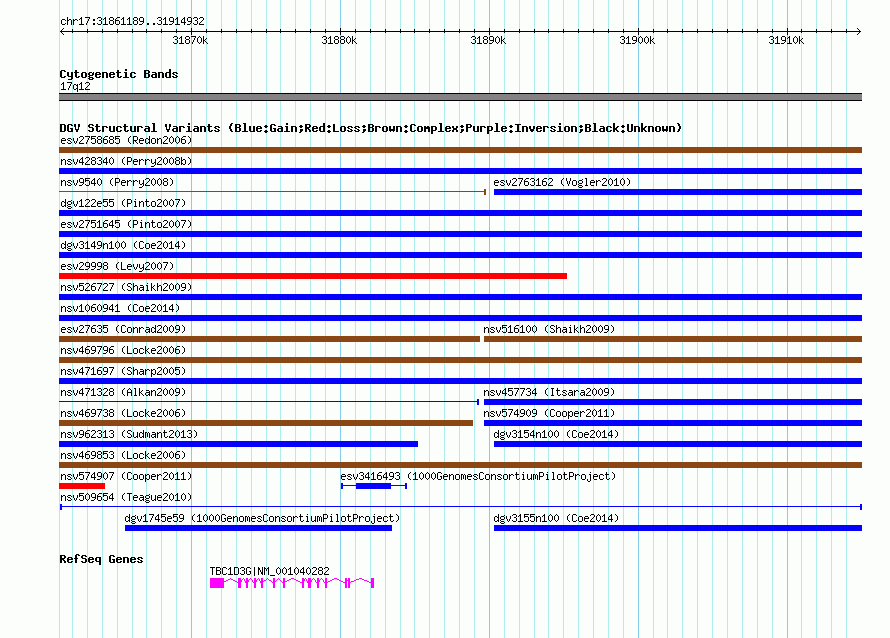Click the TBC1D3G|NM_001040282 gene label

pos(270,571)
